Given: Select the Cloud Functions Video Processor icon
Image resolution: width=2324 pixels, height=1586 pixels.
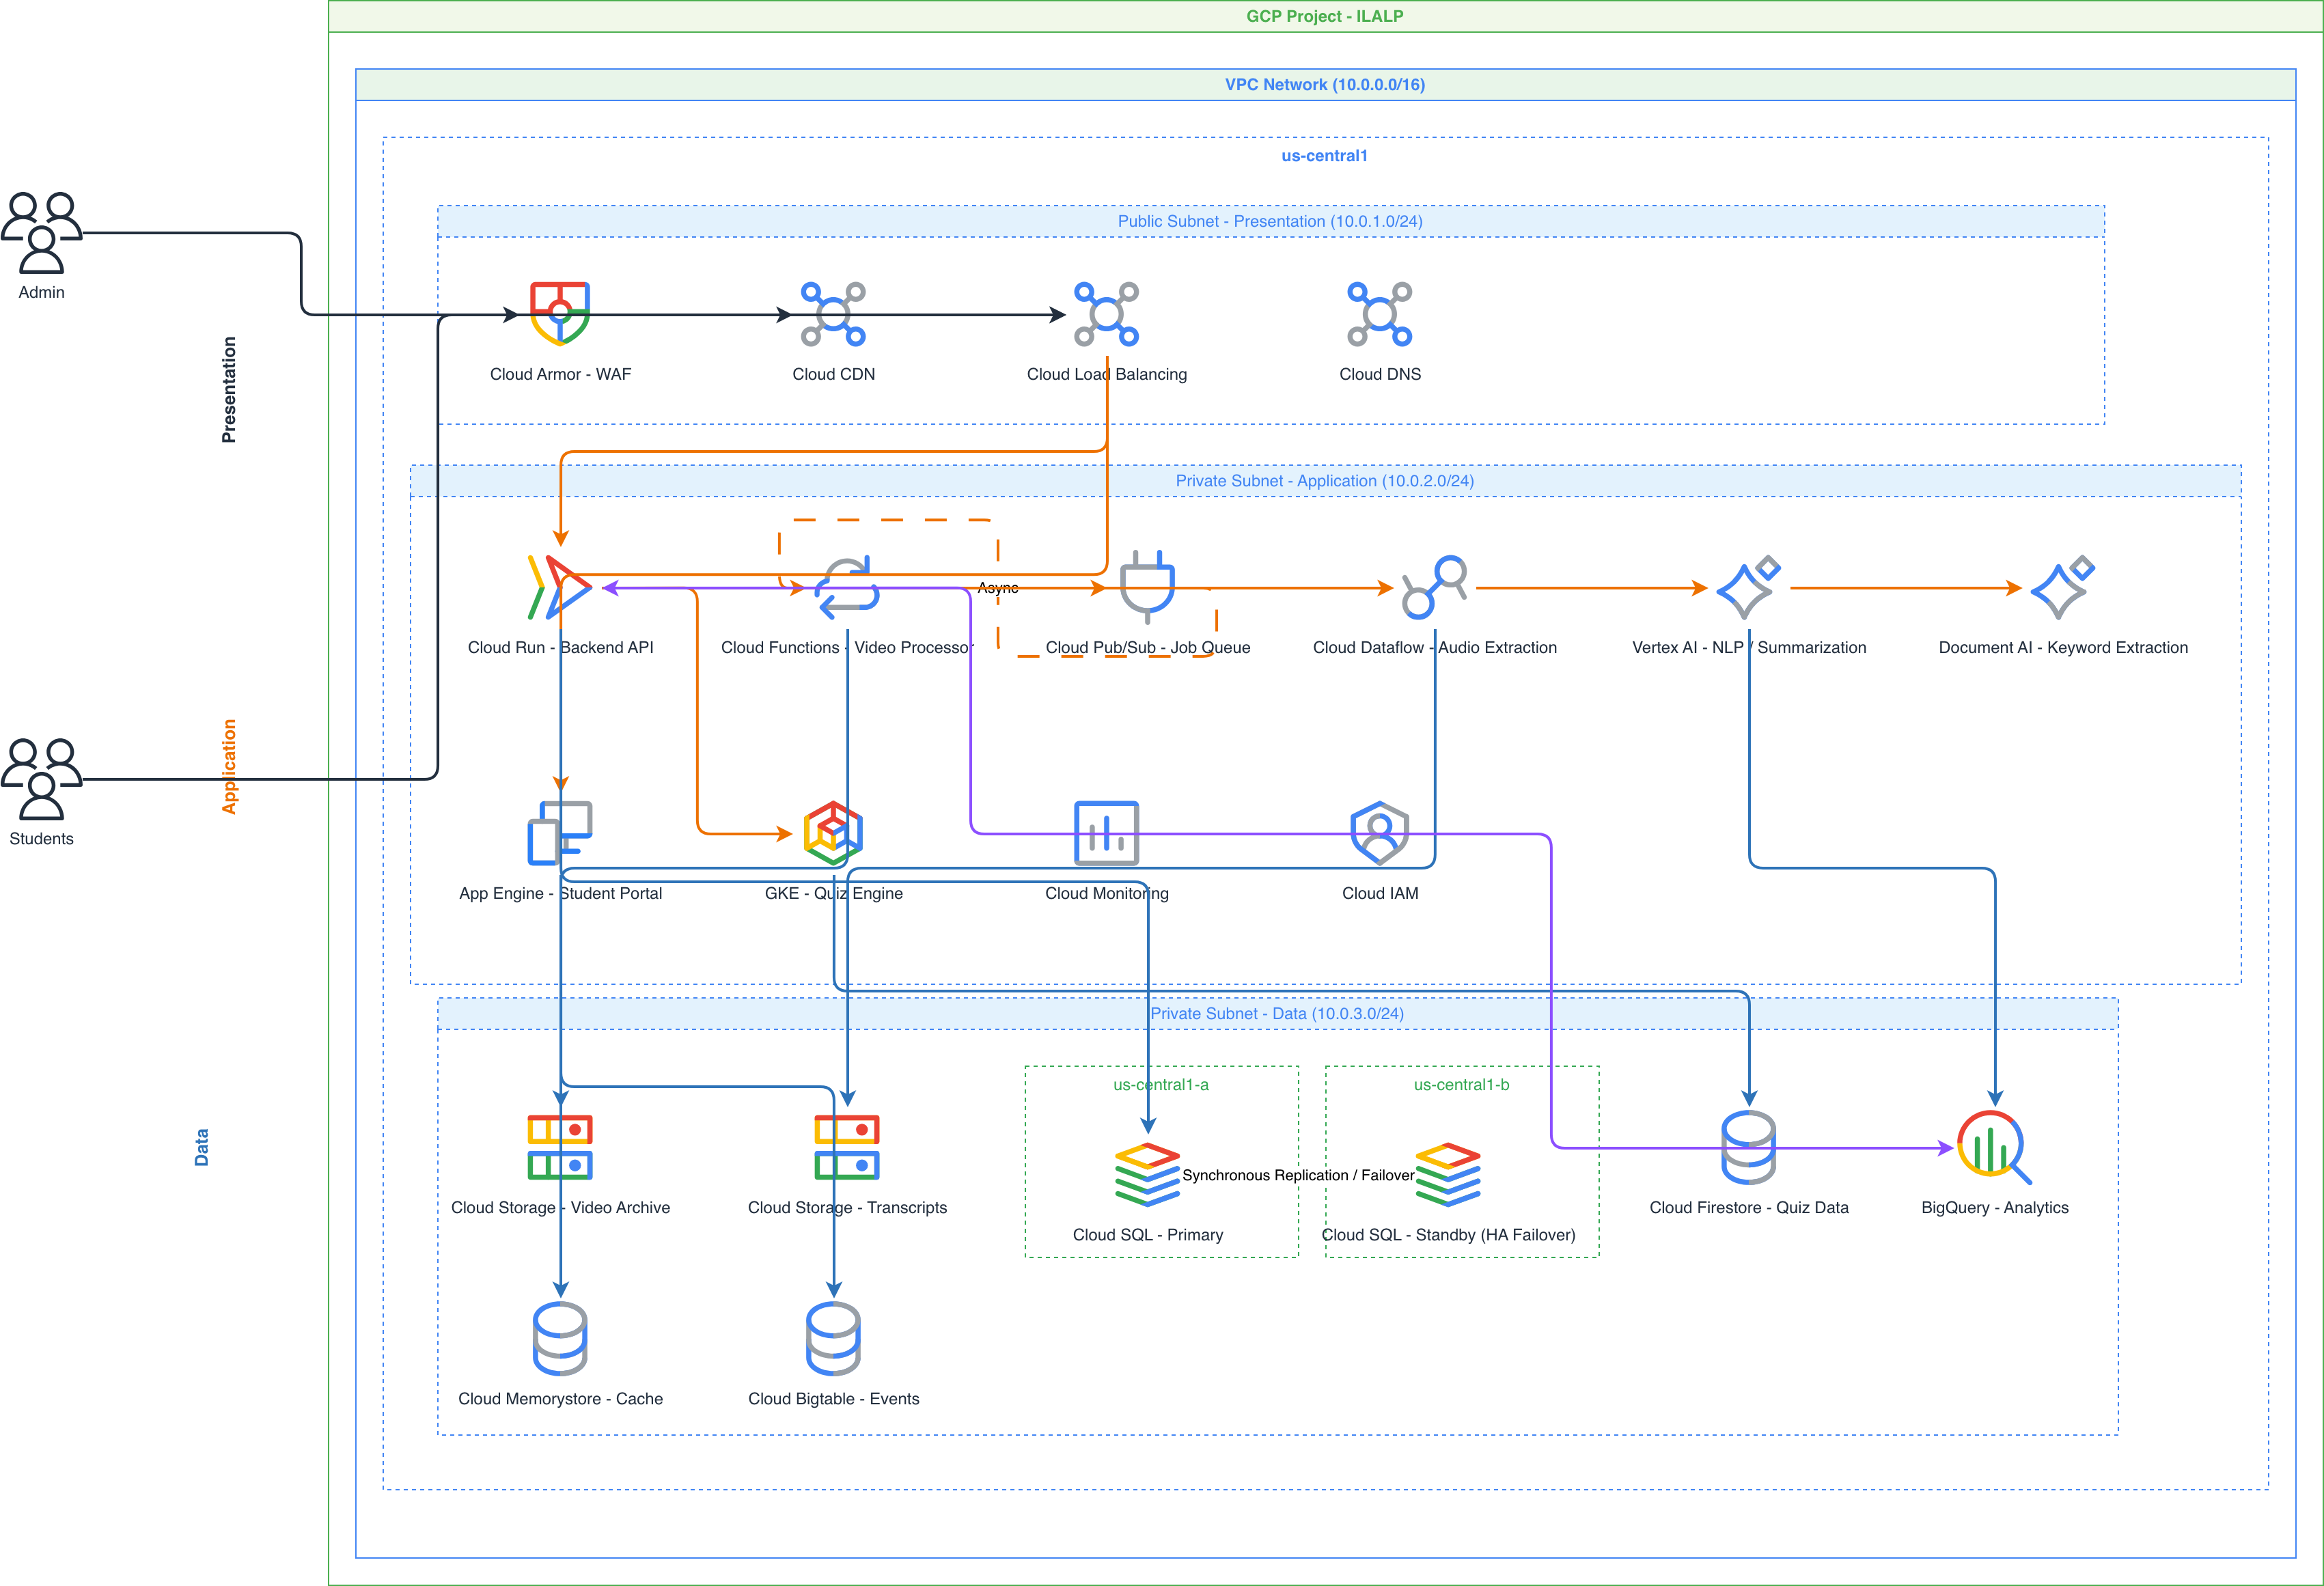Looking at the screenshot, I should point(847,588).
